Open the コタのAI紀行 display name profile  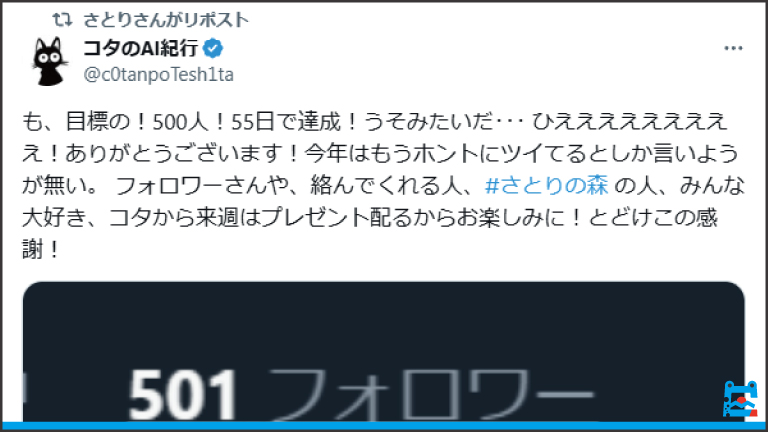(141, 48)
